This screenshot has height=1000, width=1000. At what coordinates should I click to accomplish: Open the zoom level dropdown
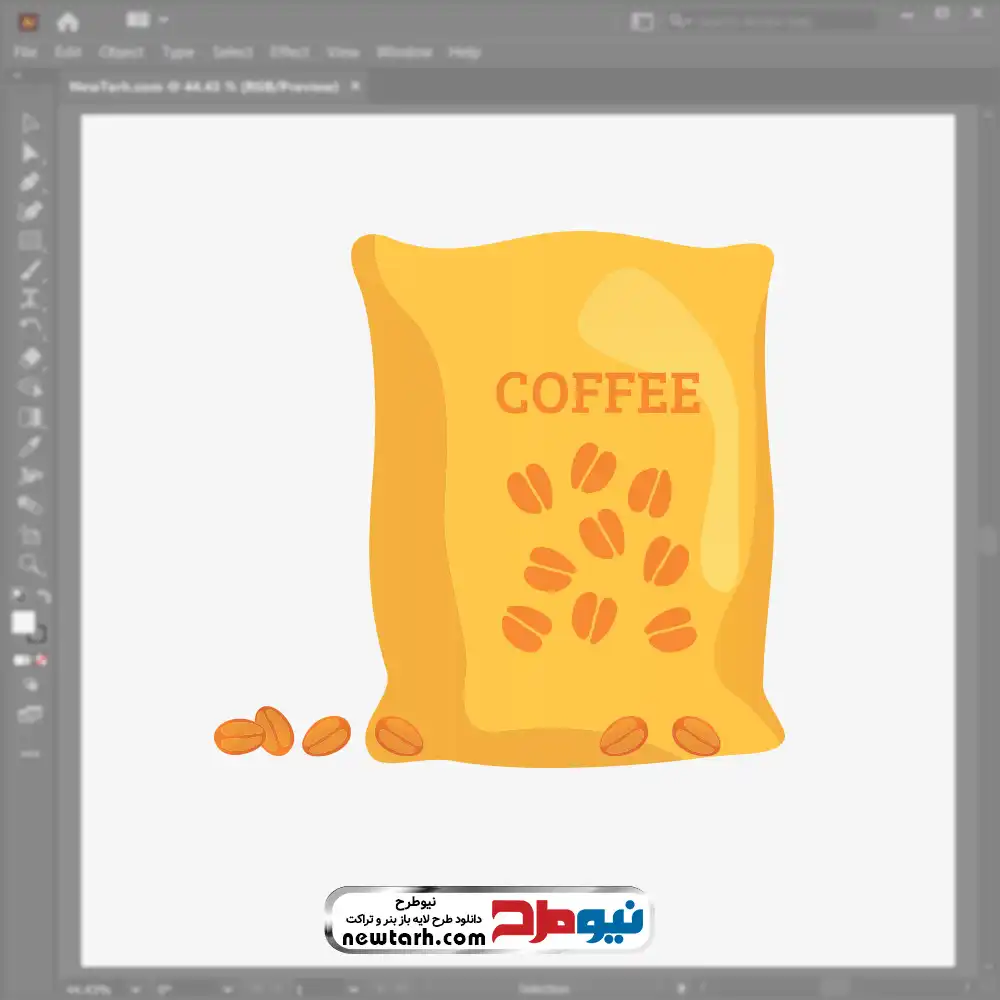[x=133, y=988]
